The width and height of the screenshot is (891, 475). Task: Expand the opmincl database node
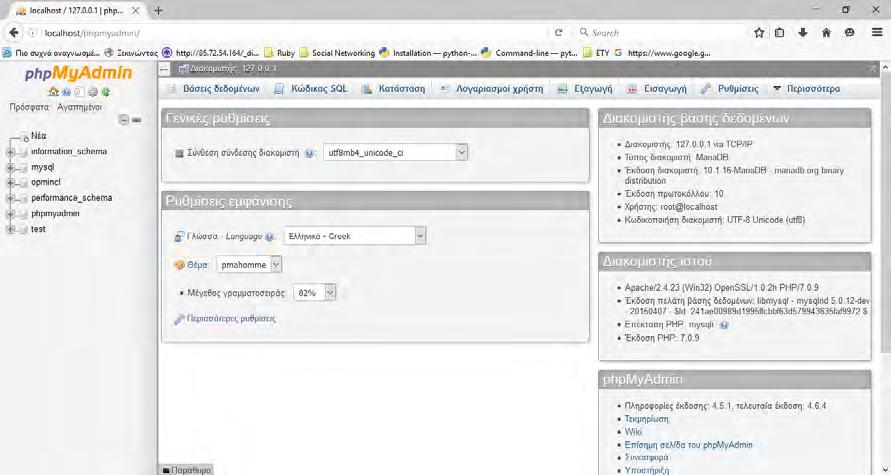pyautogui.click(x=10, y=183)
